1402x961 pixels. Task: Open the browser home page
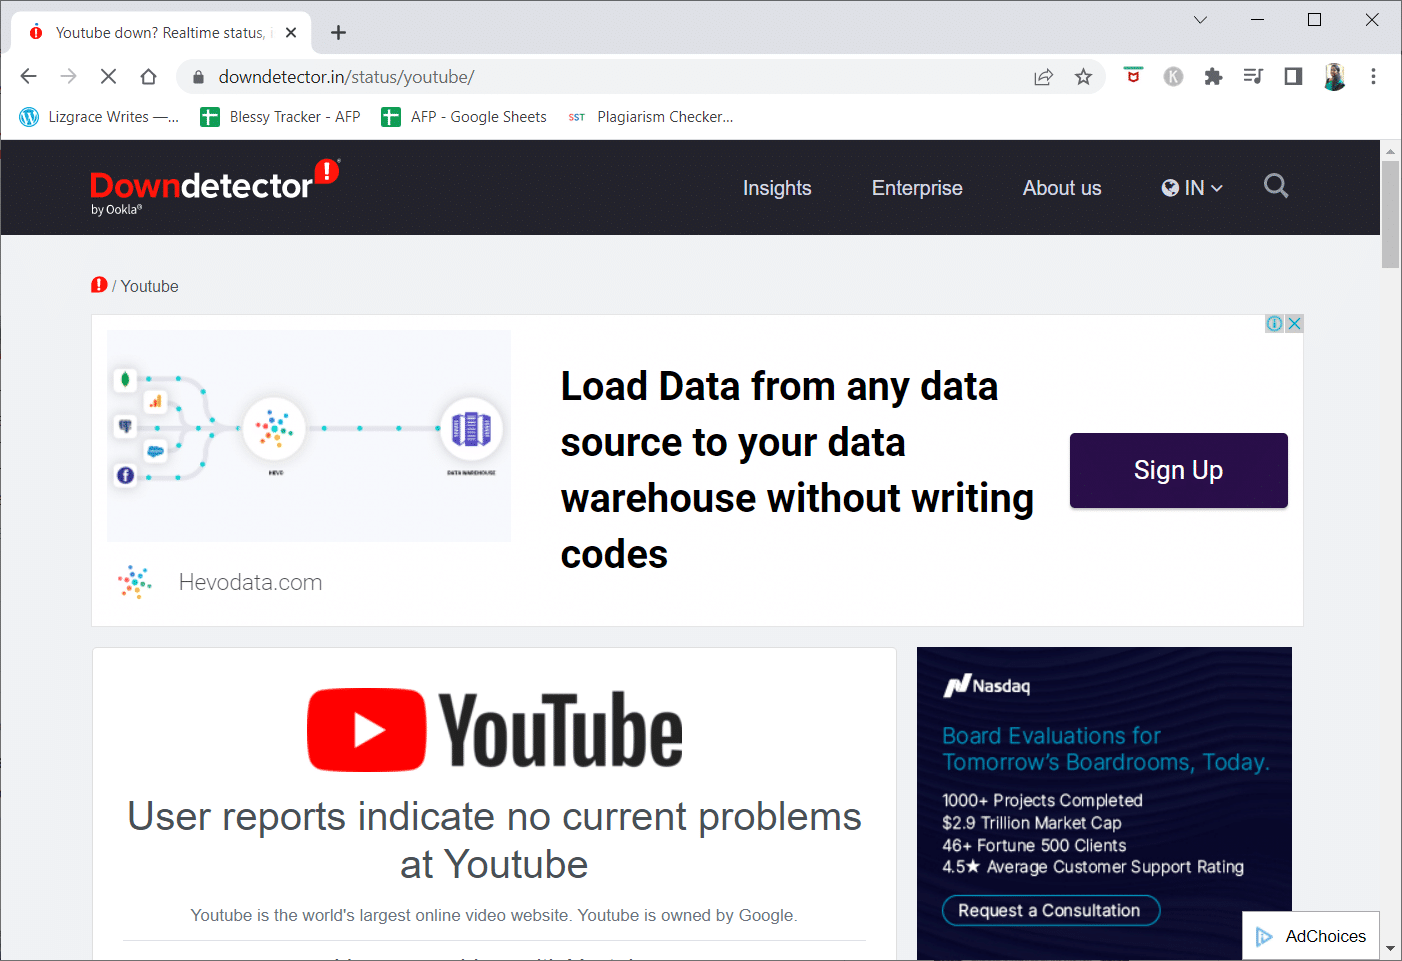coord(148,76)
